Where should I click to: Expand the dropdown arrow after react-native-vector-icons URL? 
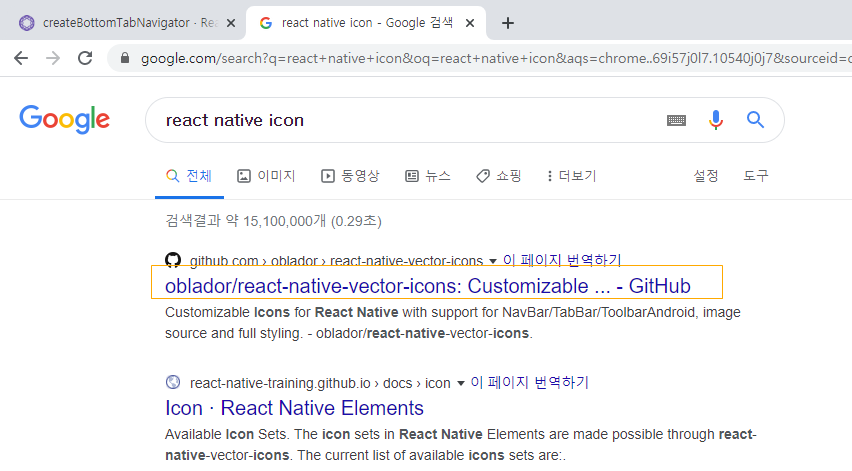pyautogui.click(x=493, y=261)
